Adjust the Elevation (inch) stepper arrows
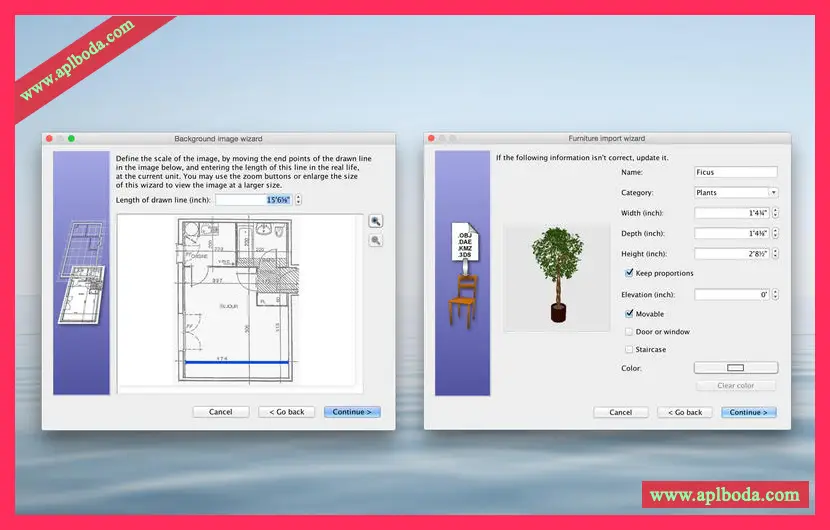Viewport: 830px width, 530px height. coord(775,295)
